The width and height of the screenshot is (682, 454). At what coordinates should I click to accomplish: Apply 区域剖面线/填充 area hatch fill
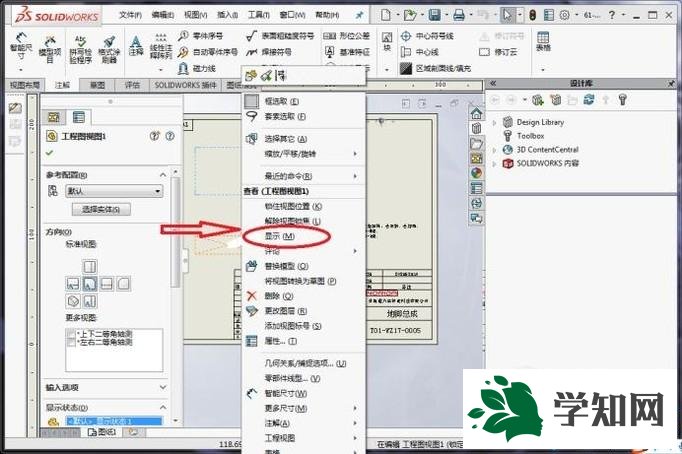435,68
